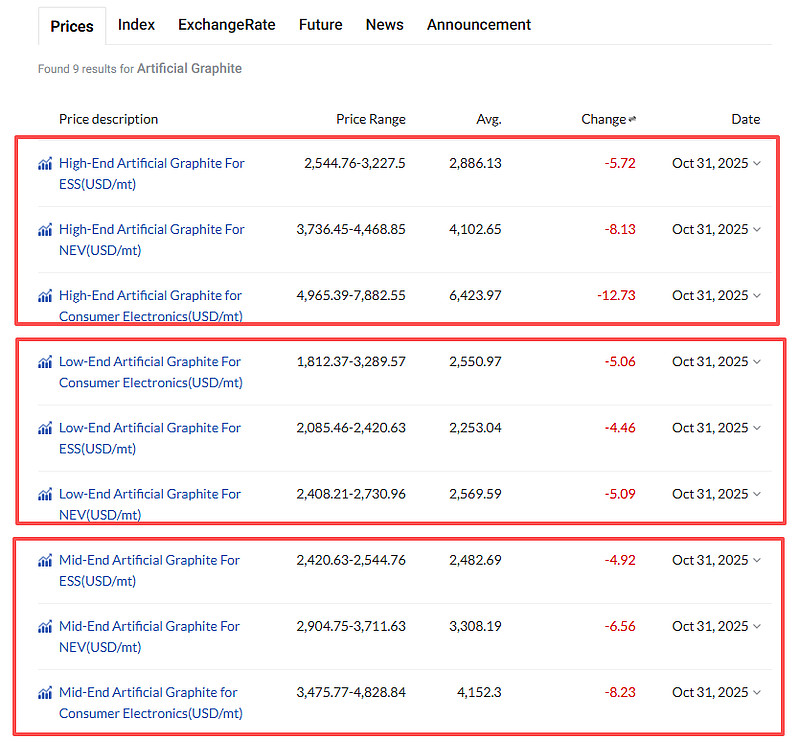Click chart icon beside High-End Graphite For NEV
This screenshot has height=742, width=800.
[45, 229]
